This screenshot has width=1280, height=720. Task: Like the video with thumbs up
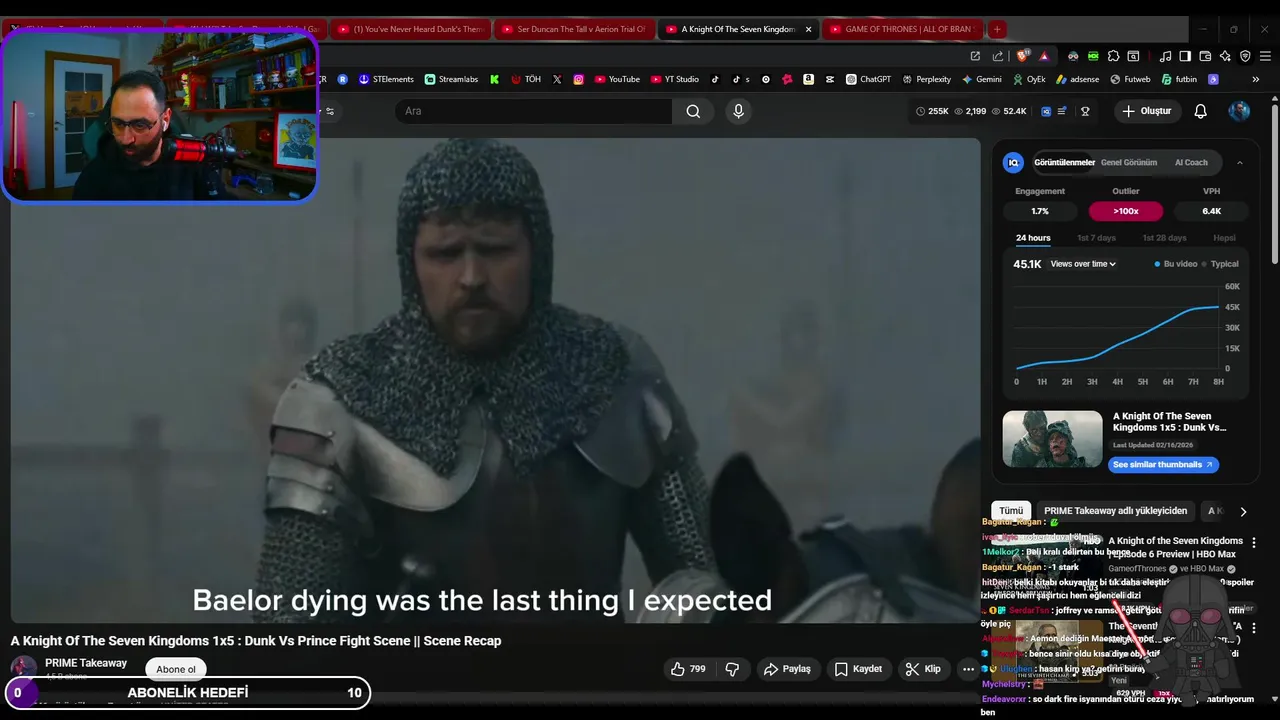point(688,669)
